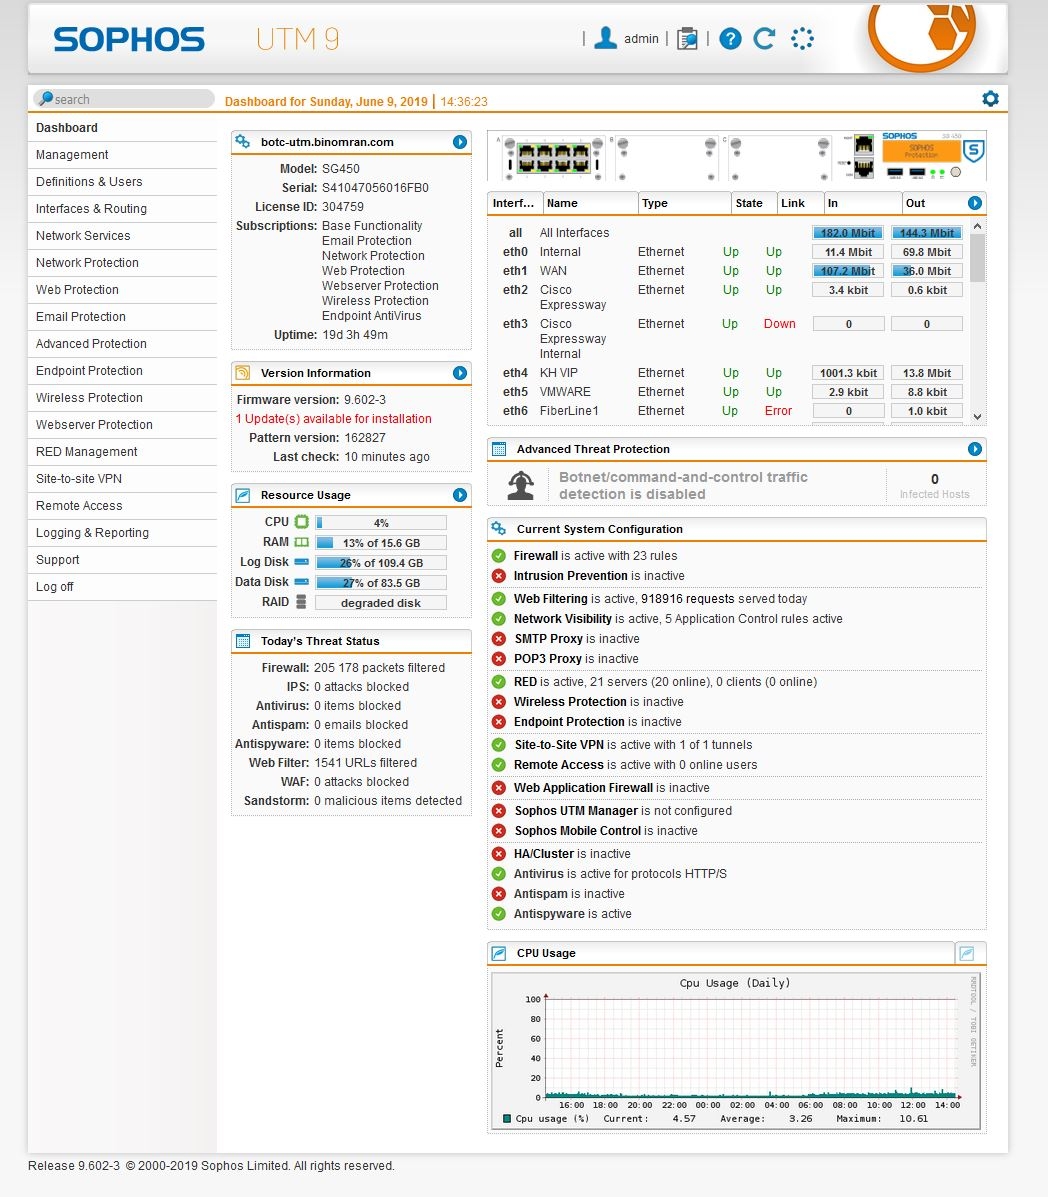Toggle the Wireless Protection status indicator
This screenshot has width=1048, height=1197.
pyautogui.click(x=499, y=702)
